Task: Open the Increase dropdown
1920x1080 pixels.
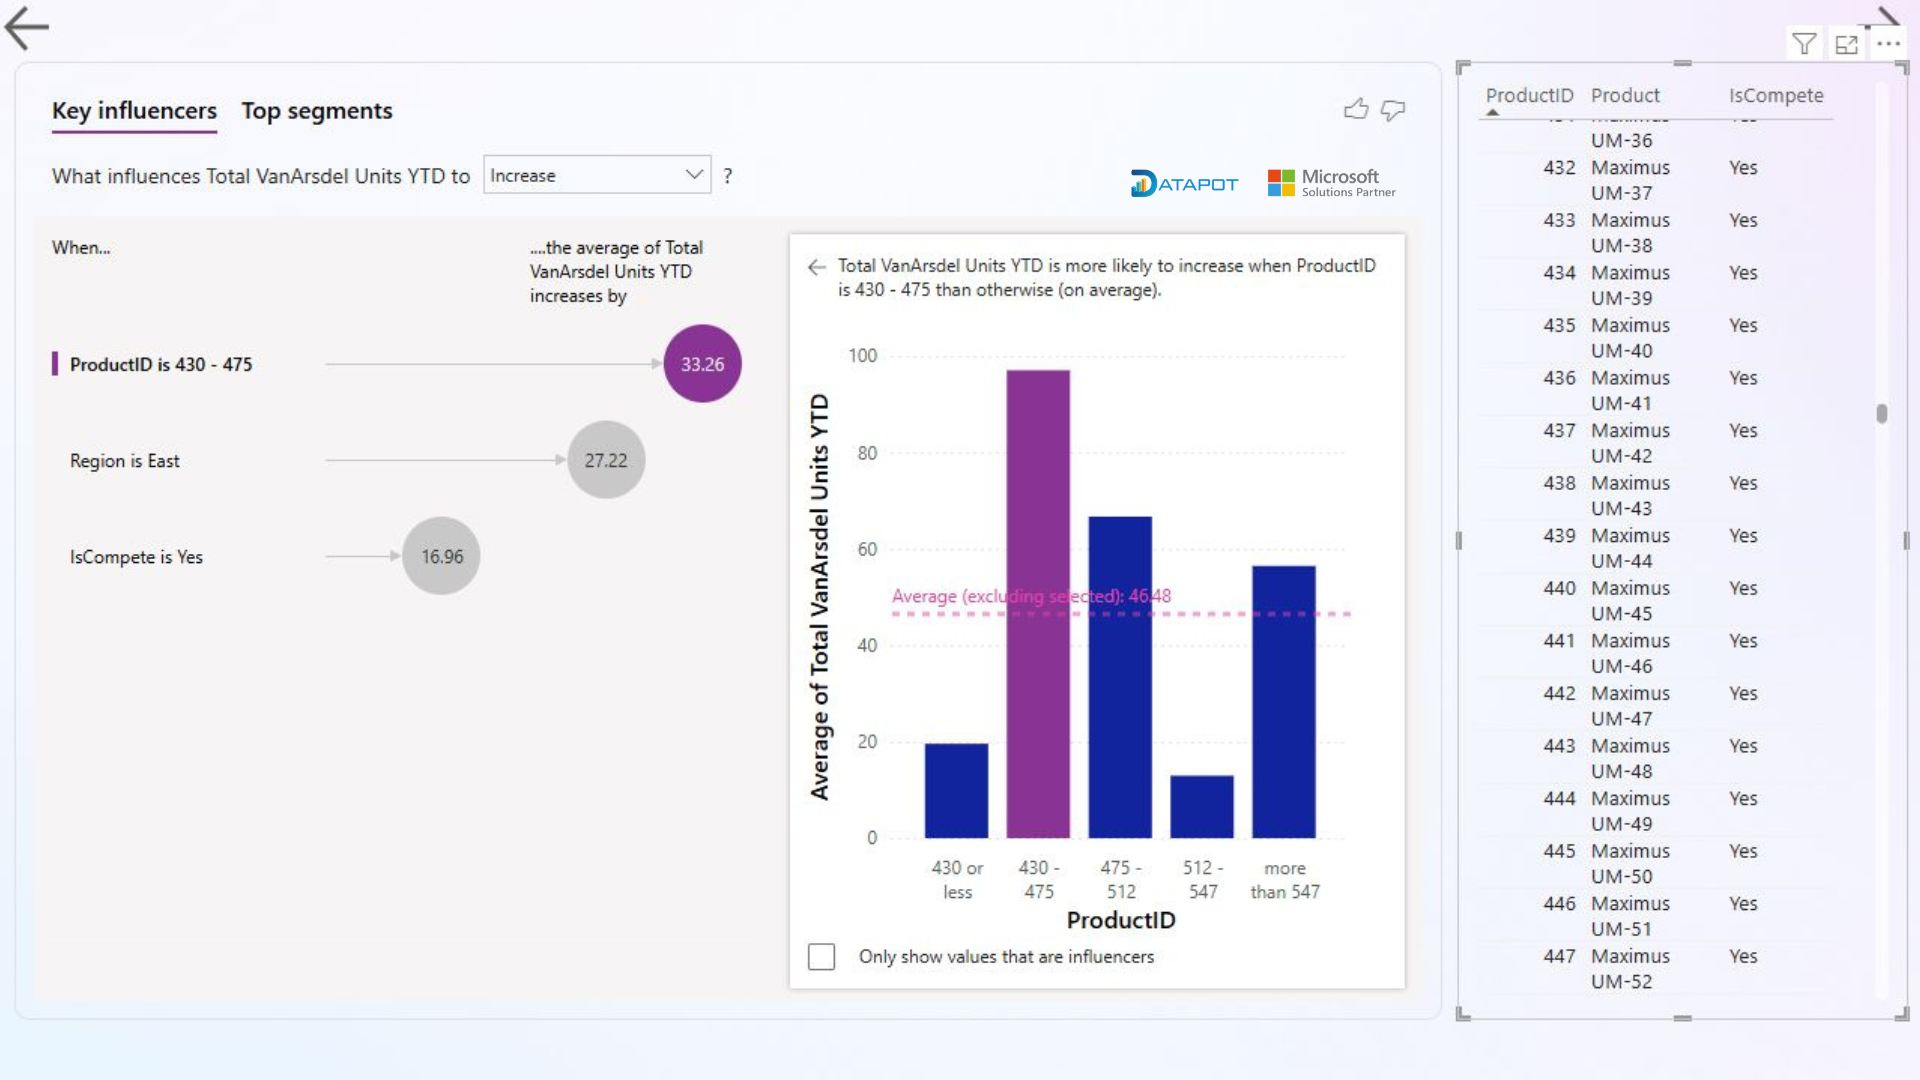Action: pyautogui.click(x=597, y=175)
